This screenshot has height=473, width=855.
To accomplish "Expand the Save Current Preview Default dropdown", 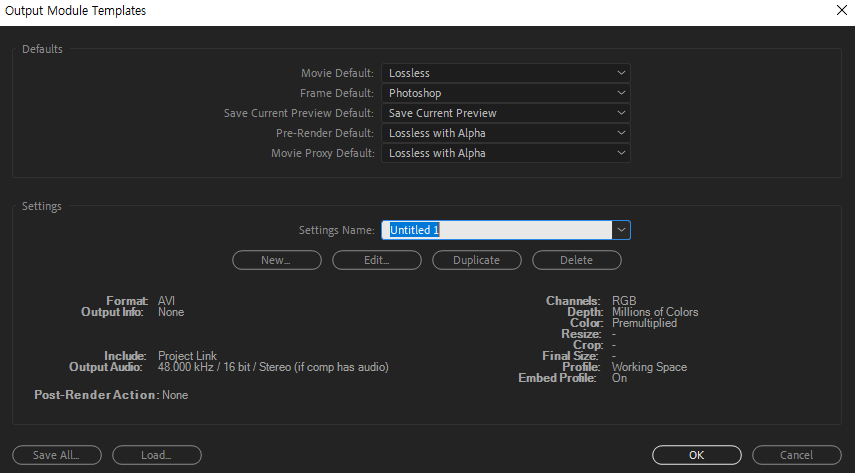I will [x=505, y=113].
